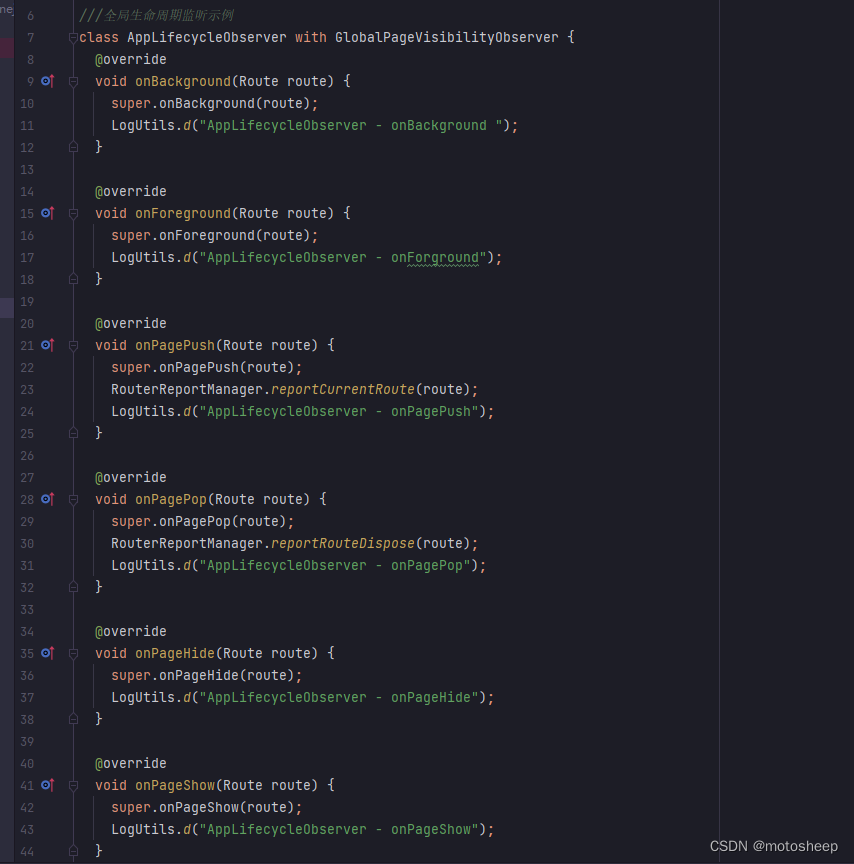Click line number 19 in gutter
Image resolution: width=854 pixels, height=864 pixels.
[27, 301]
